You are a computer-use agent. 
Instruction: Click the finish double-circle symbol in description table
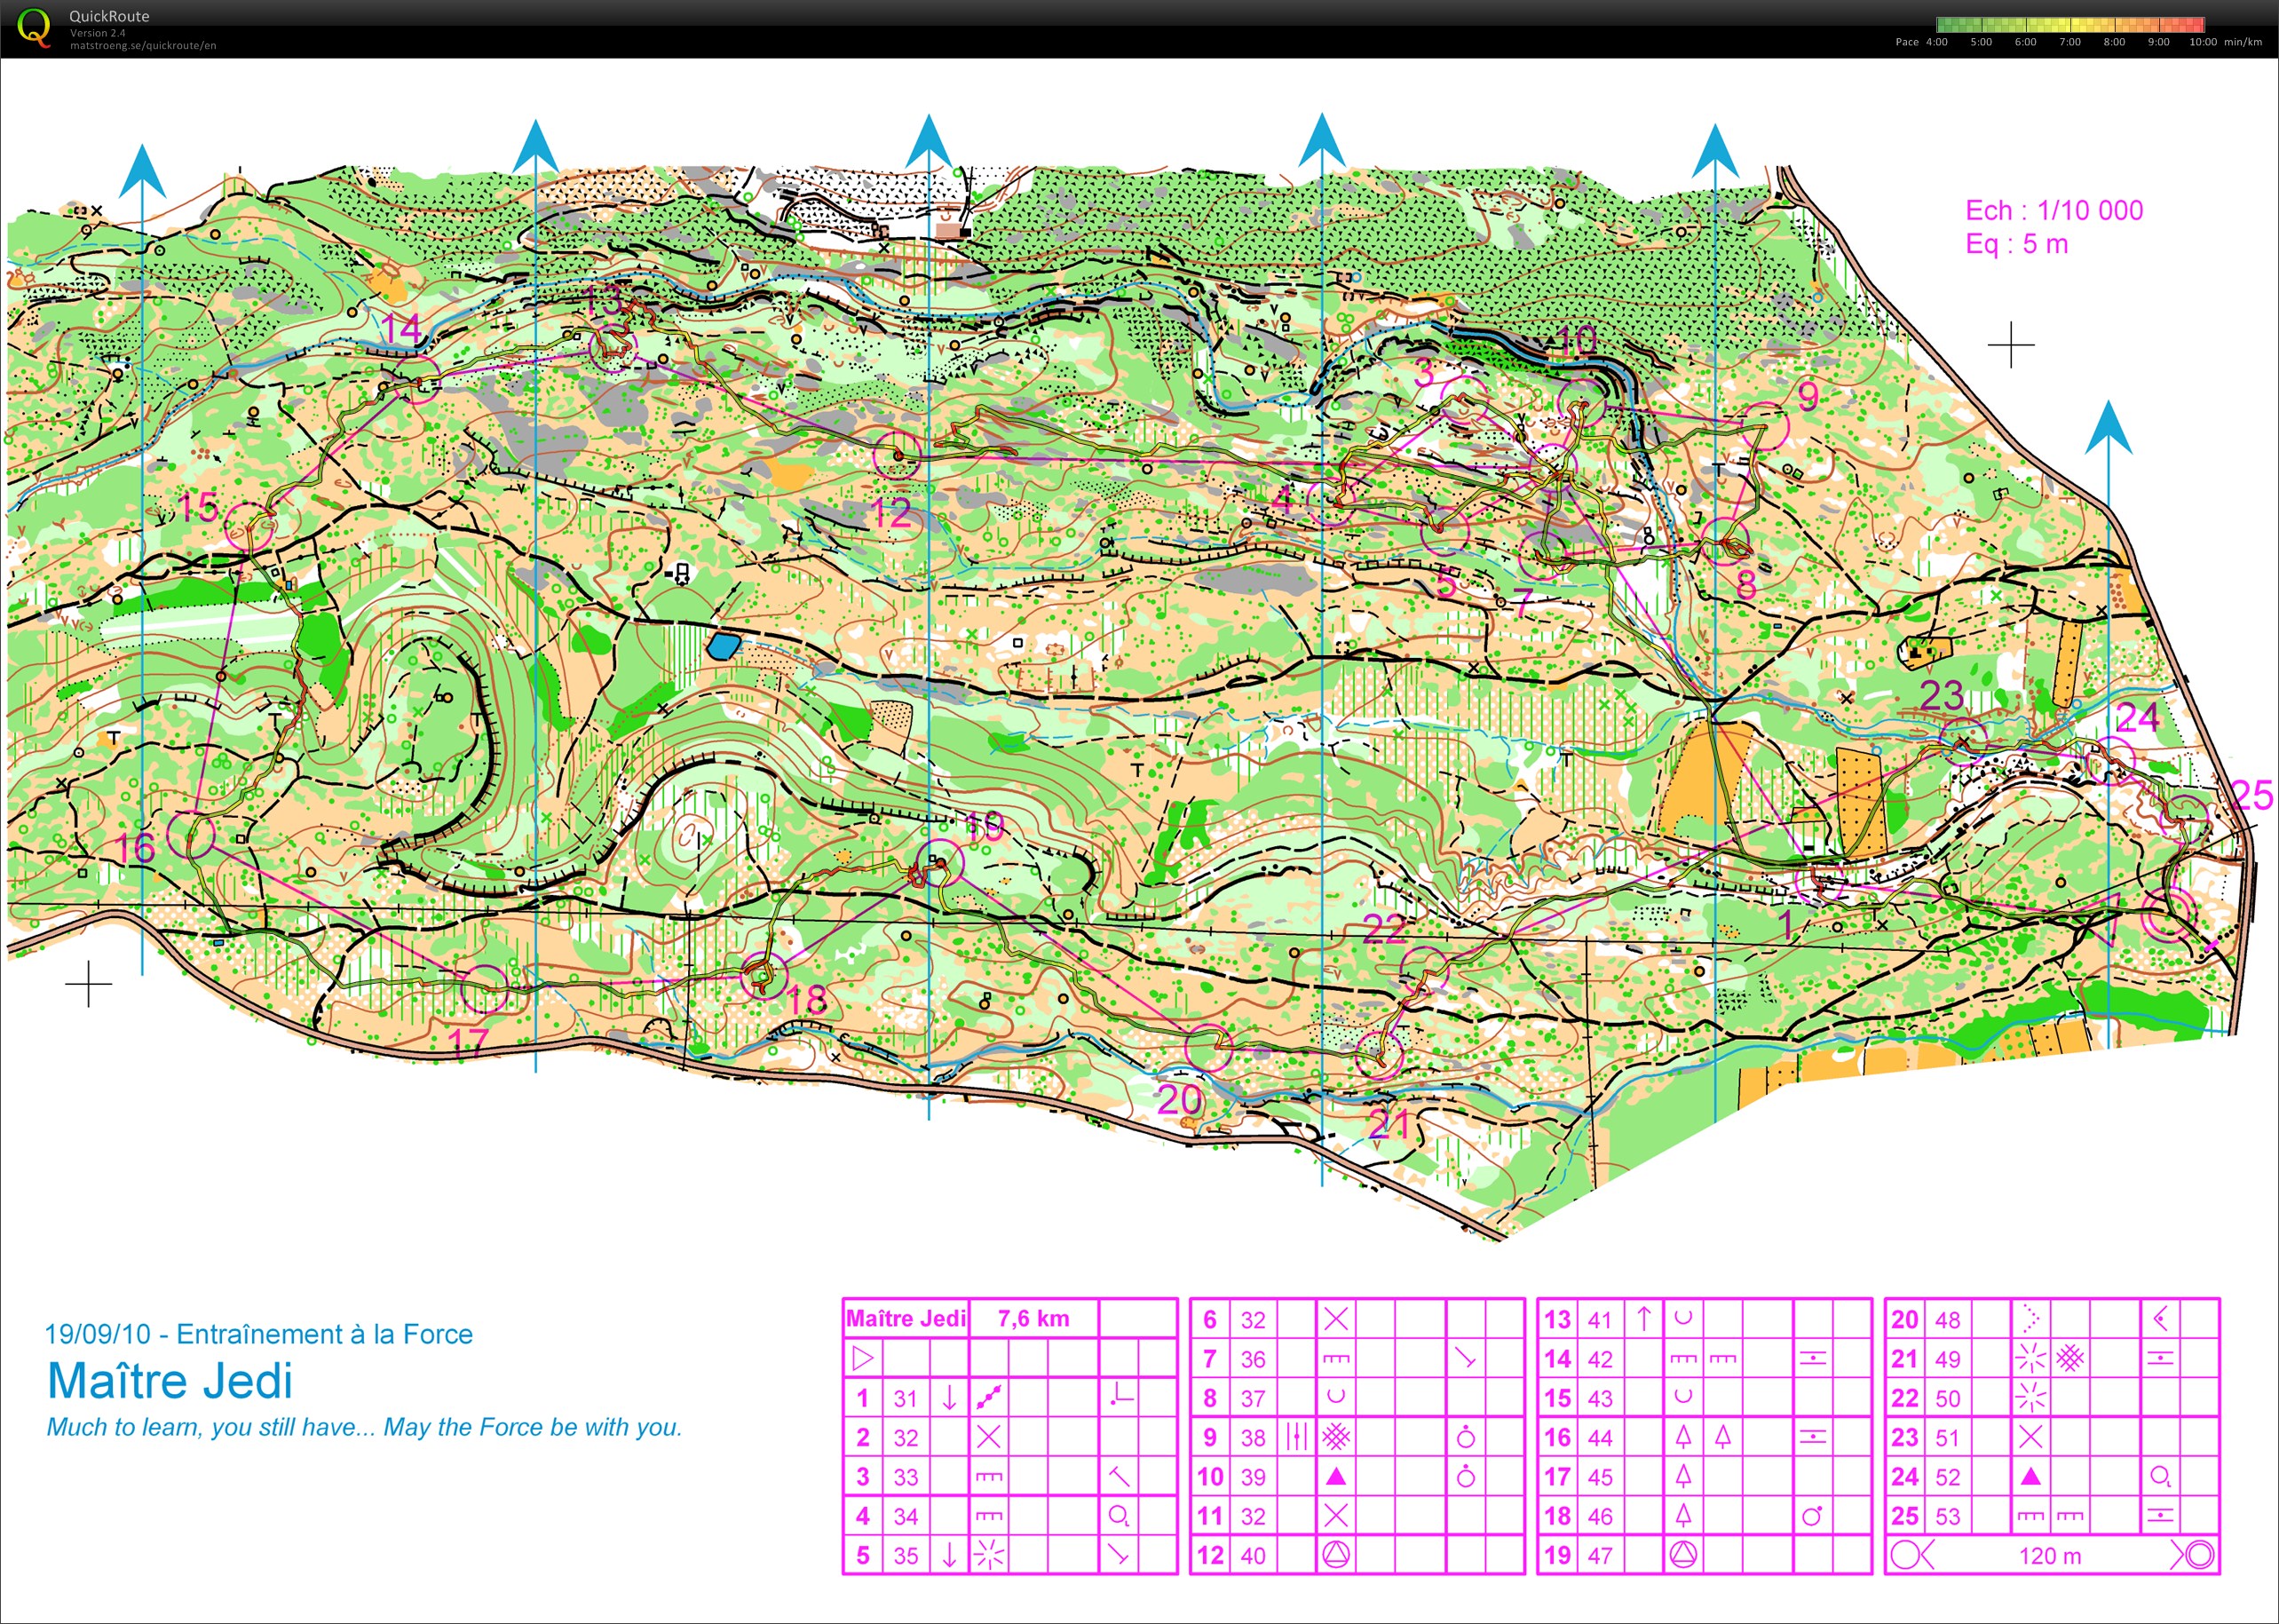(x=2199, y=1555)
